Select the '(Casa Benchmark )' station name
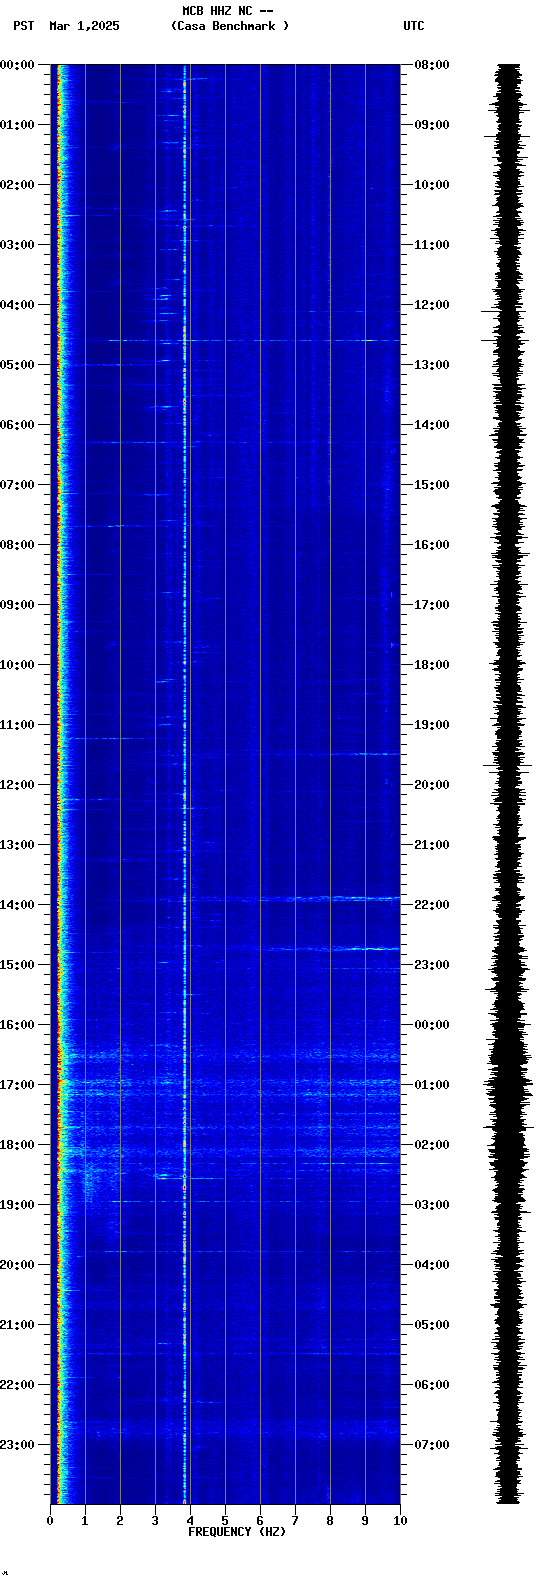552x1584 pixels. [x=230, y=26]
